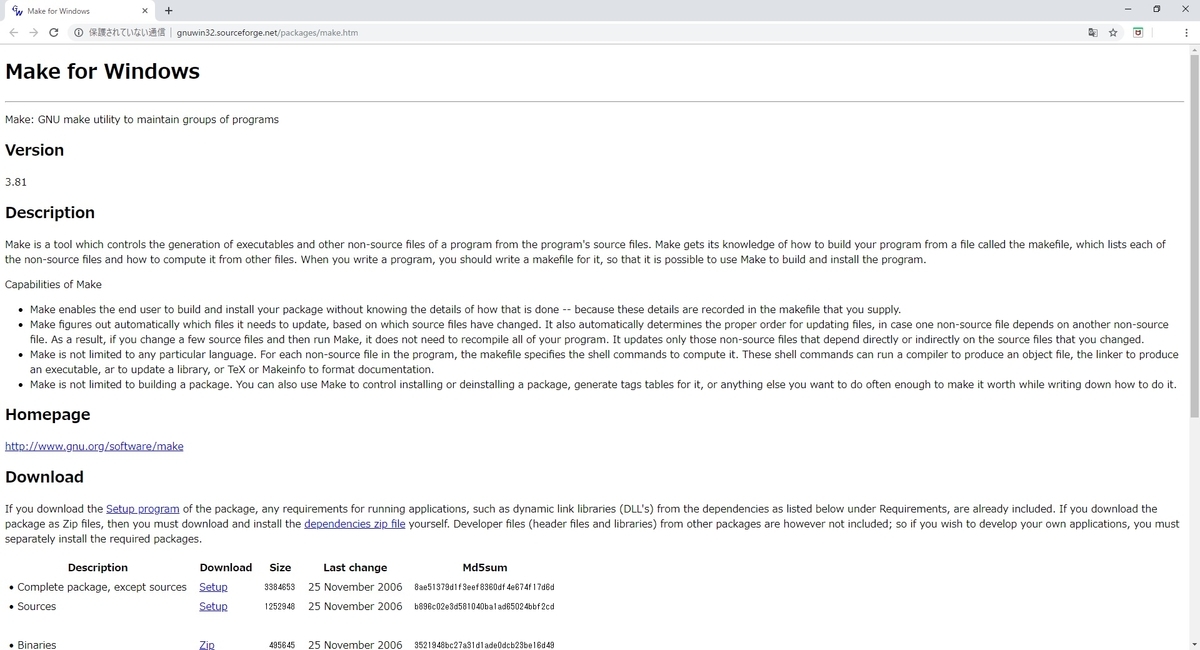This screenshot has height=650, width=1200.
Task: Download Setup for Sources row
Action: (213, 606)
